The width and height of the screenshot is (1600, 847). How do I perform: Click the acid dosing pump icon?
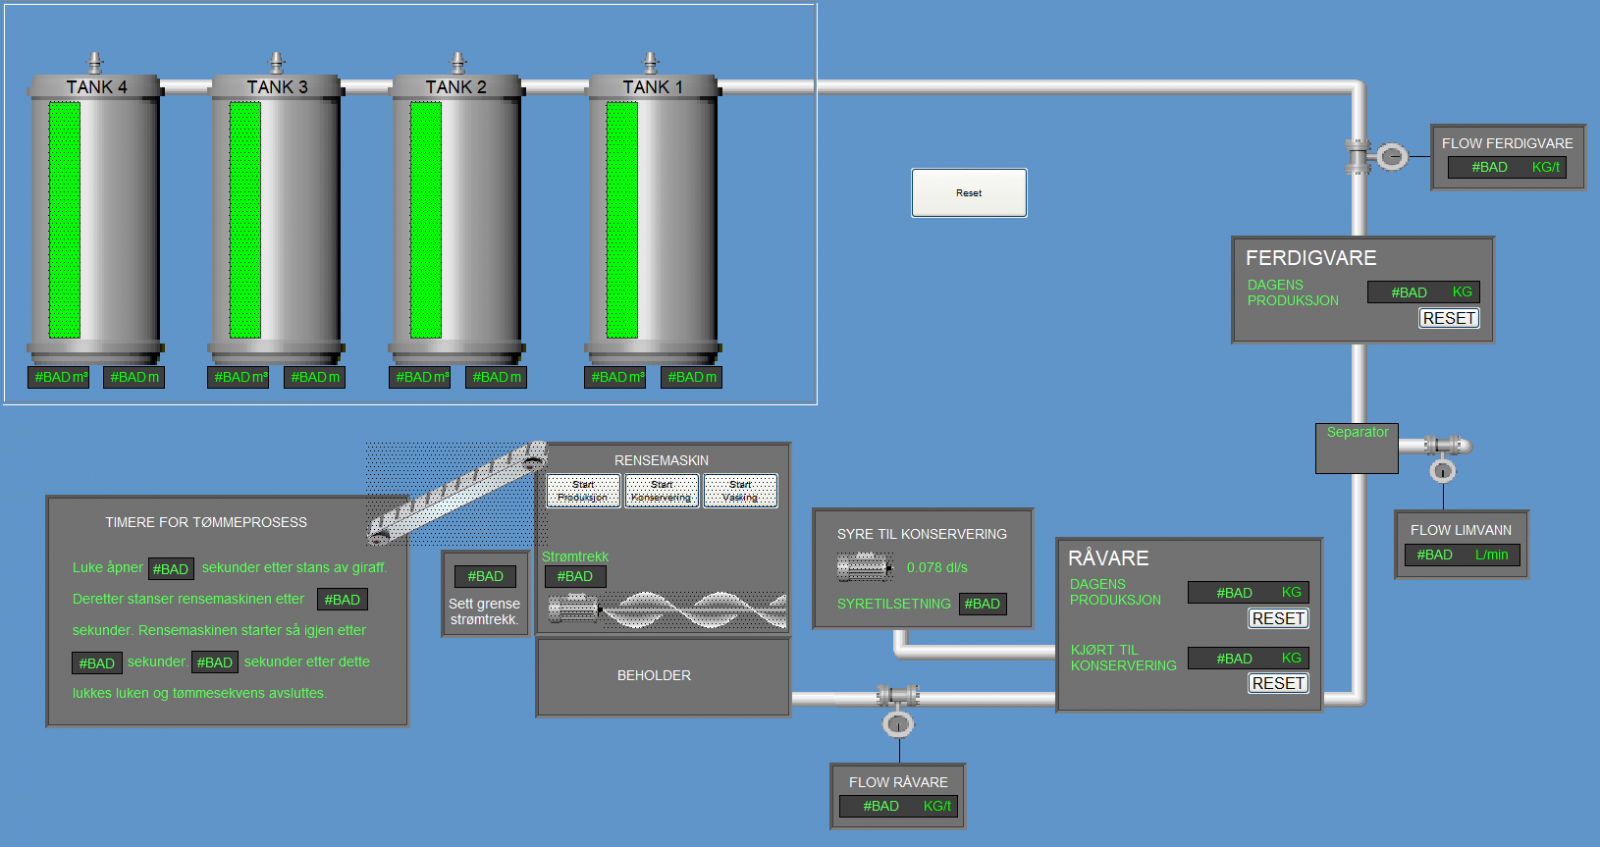pyautogui.click(x=864, y=568)
